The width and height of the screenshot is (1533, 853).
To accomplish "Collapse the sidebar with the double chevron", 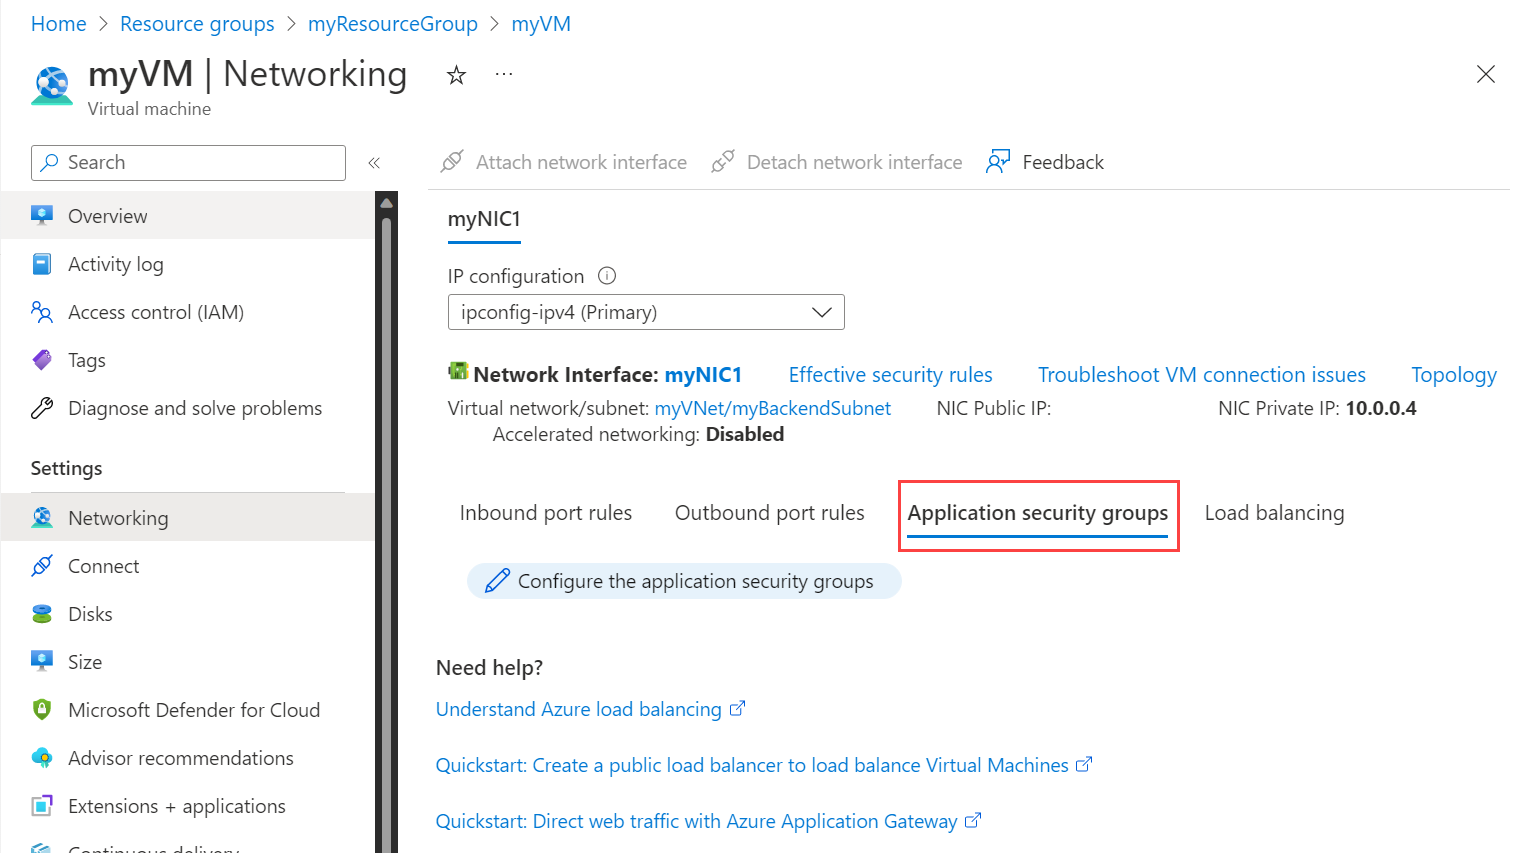I will [374, 162].
